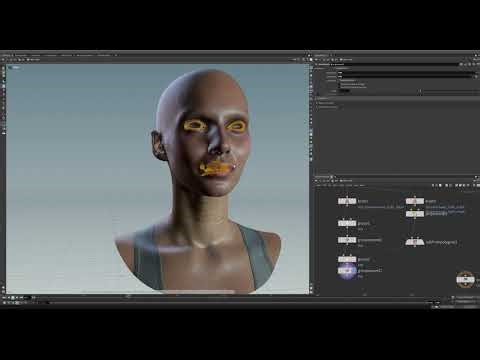Select the orange-ringed node in the network editor

coord(465,279)
